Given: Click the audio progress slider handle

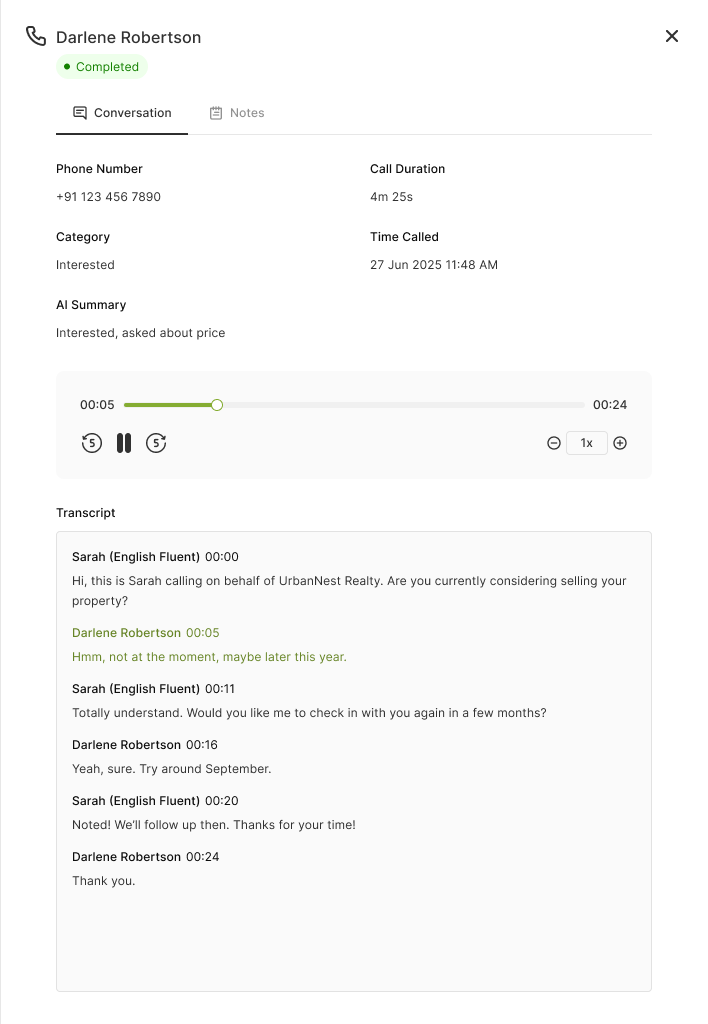Looking at the screenshot, I should pyautogui.click(x=217, y=405).
